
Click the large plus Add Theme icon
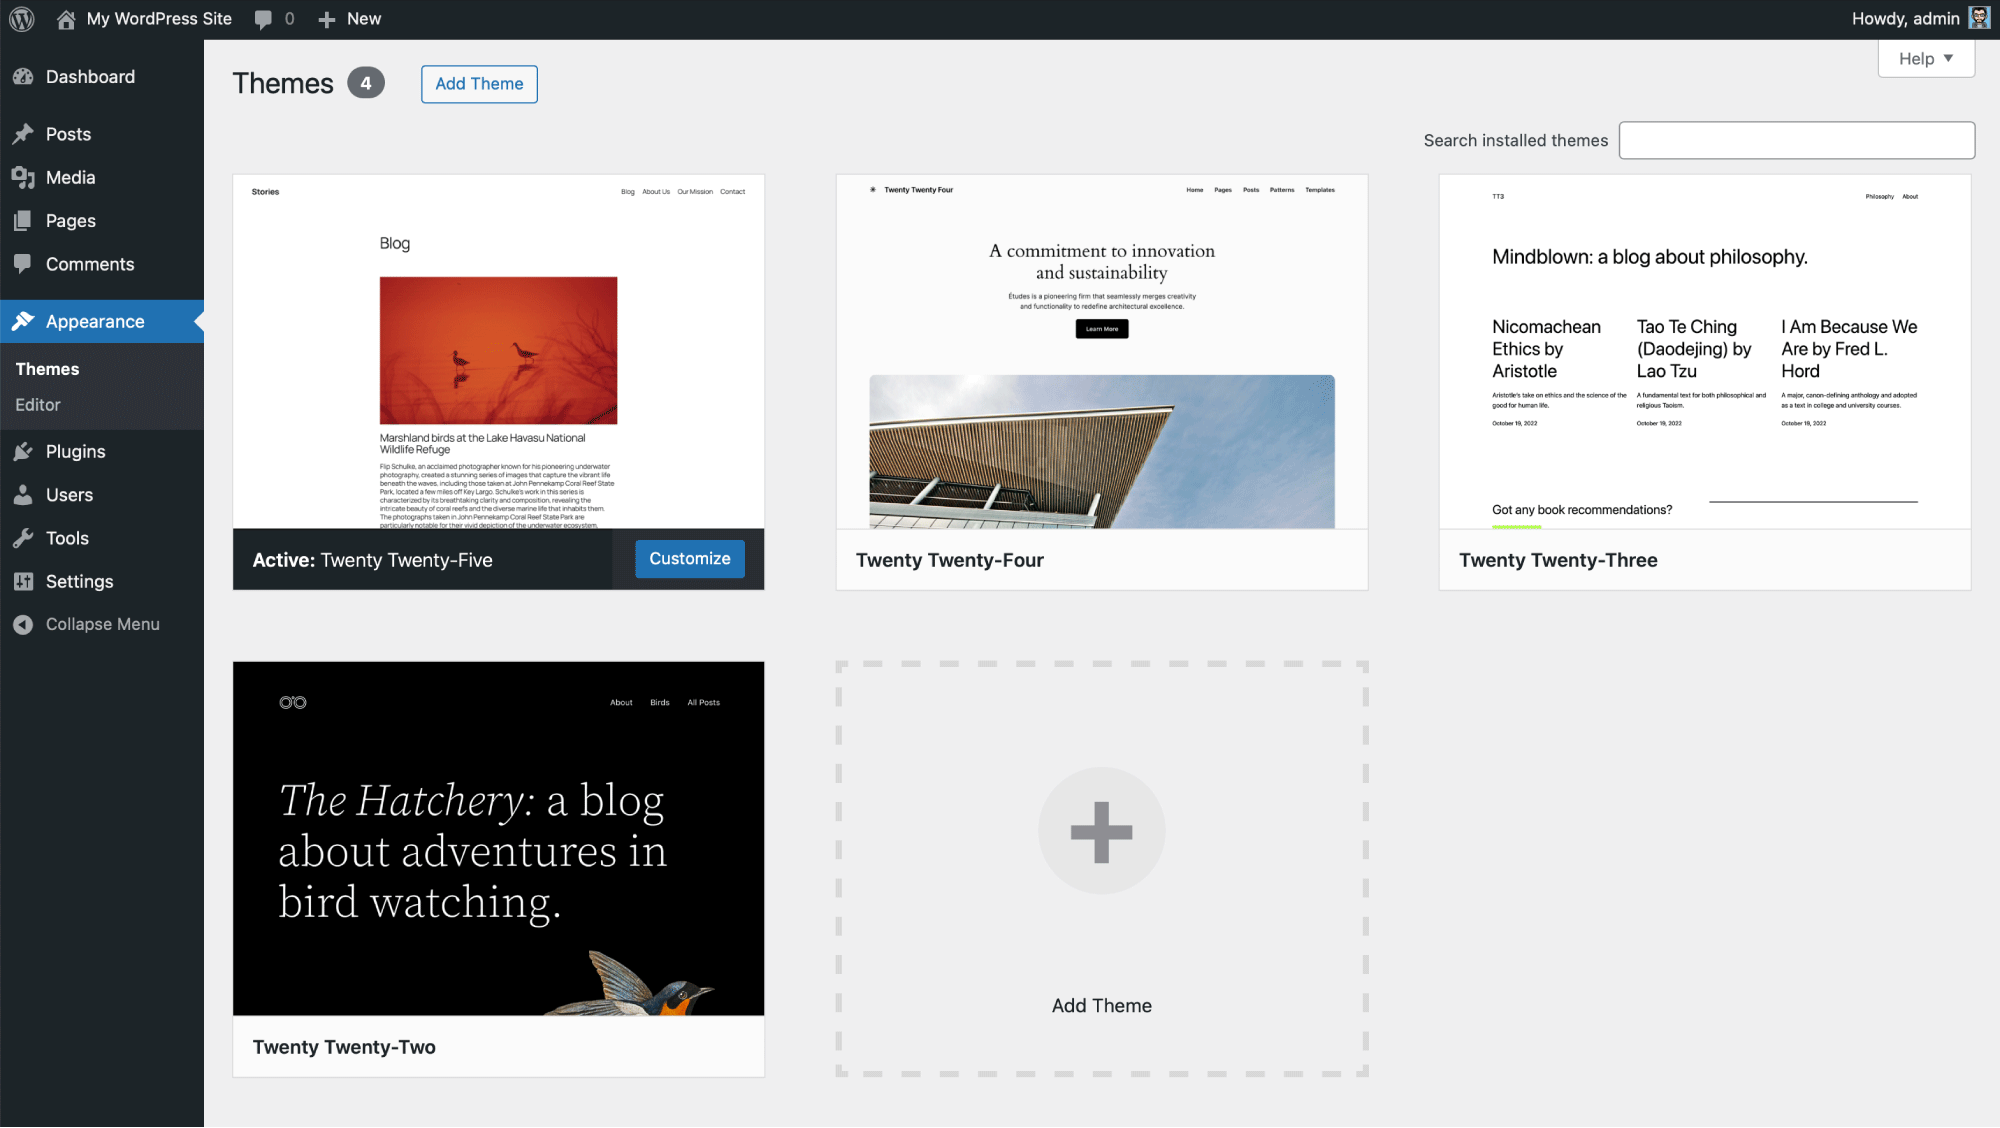[1101, 831]
